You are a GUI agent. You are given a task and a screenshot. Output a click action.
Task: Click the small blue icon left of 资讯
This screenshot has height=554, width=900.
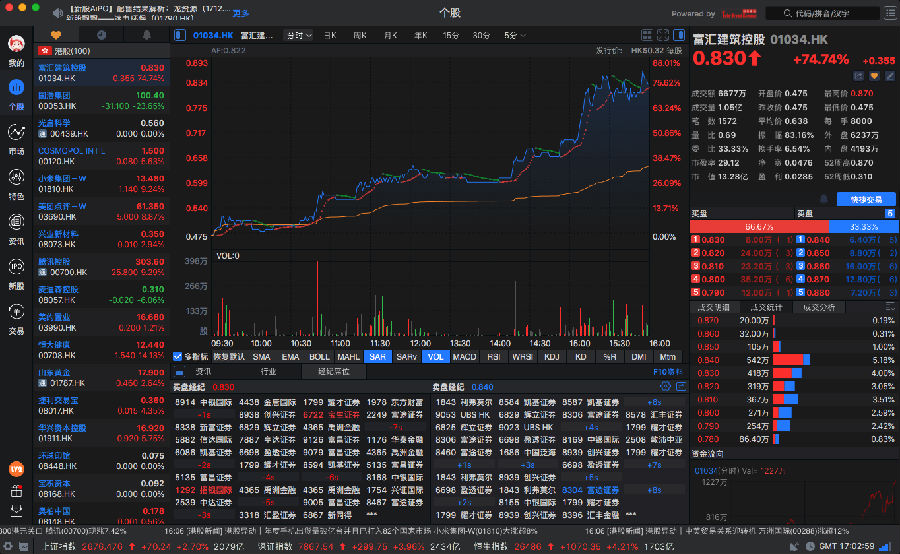pyautogui.click(x=180, y=371)
